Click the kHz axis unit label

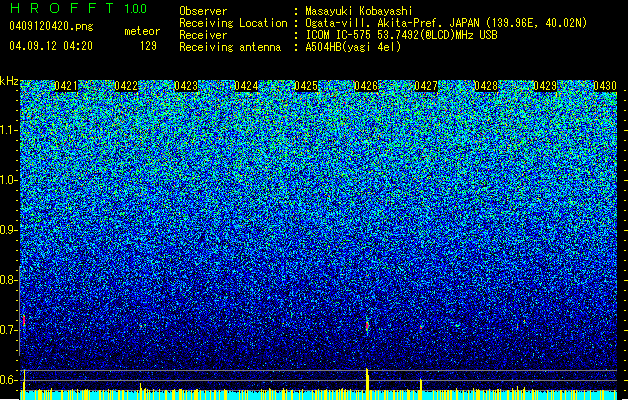(9, 81)
